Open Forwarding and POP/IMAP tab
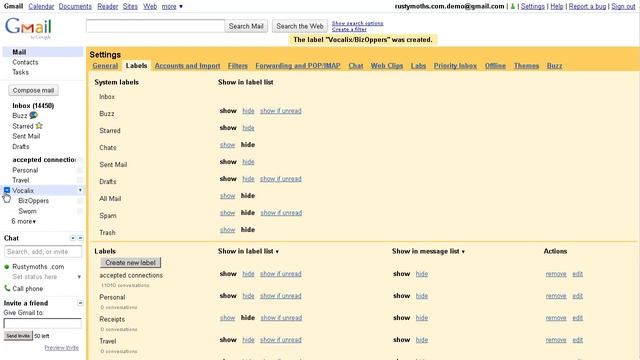The width and height of the screenshot is (640, 360). (x=298, y=66)
